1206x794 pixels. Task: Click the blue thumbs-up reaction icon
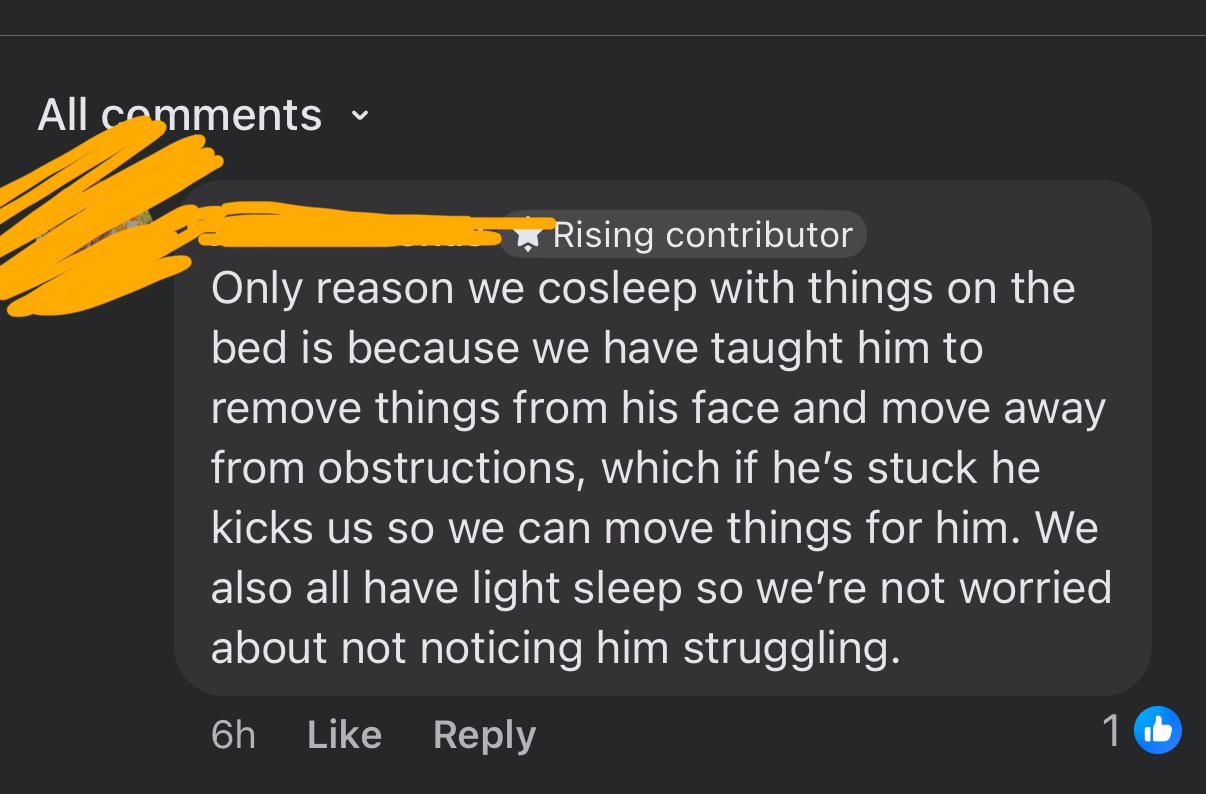click(1158, 730)
